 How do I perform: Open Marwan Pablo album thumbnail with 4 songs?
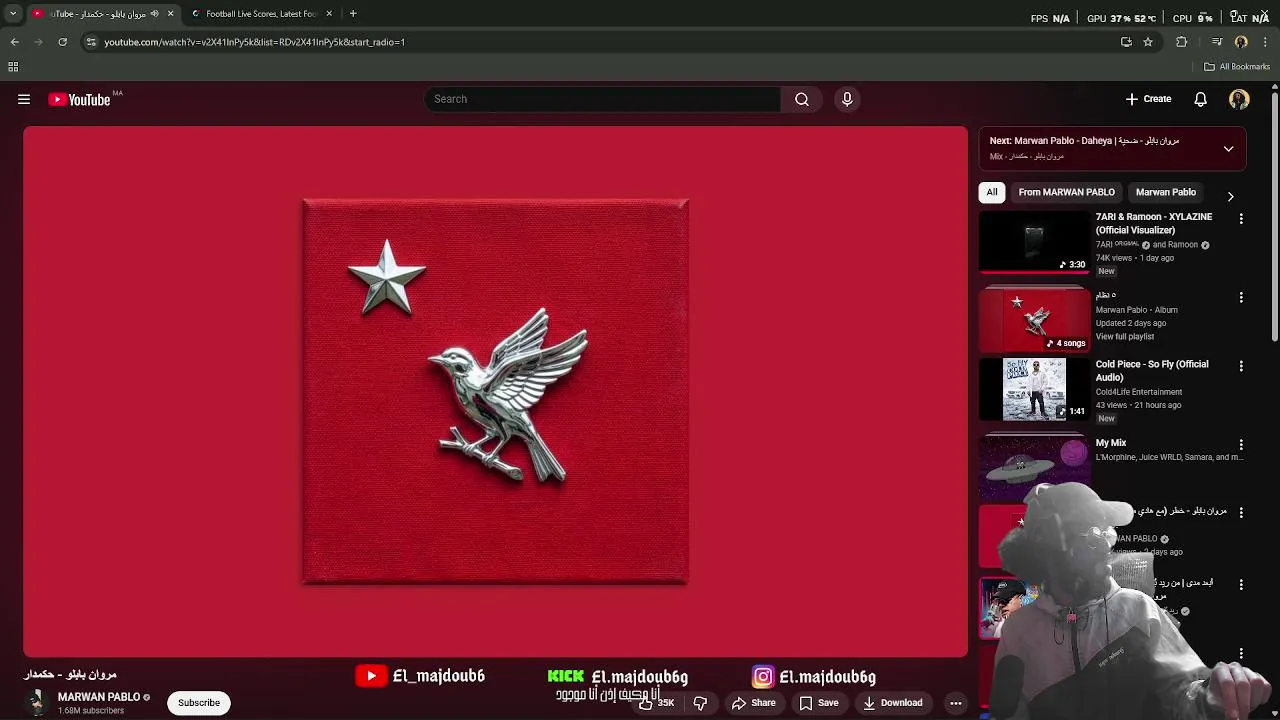click(x=1034, y=319)
